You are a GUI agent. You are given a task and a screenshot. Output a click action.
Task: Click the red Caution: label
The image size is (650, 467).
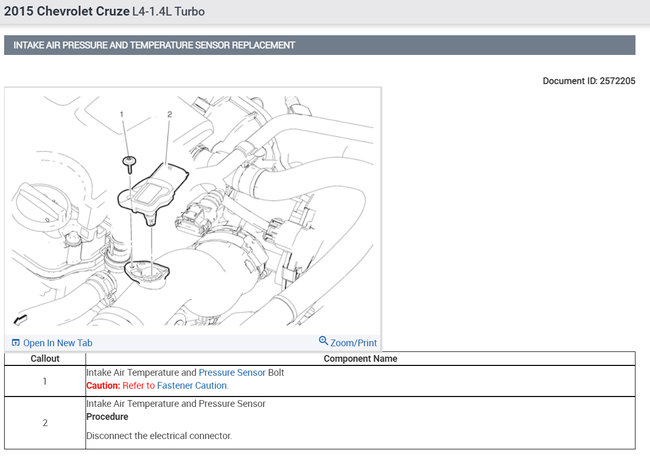click(103, 385)
